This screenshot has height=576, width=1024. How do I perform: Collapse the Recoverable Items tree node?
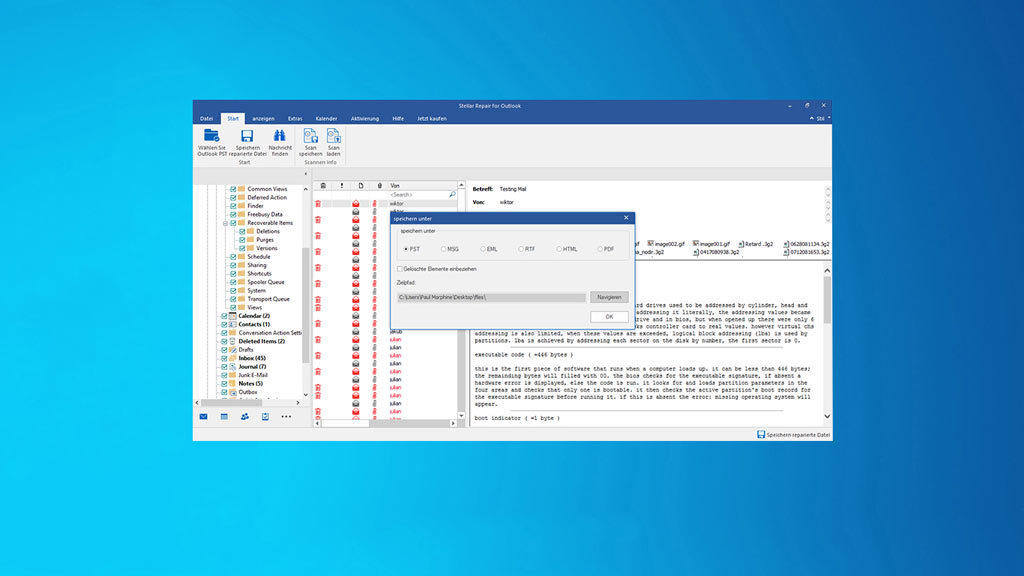pyautogui.click(x=225, y=223)
